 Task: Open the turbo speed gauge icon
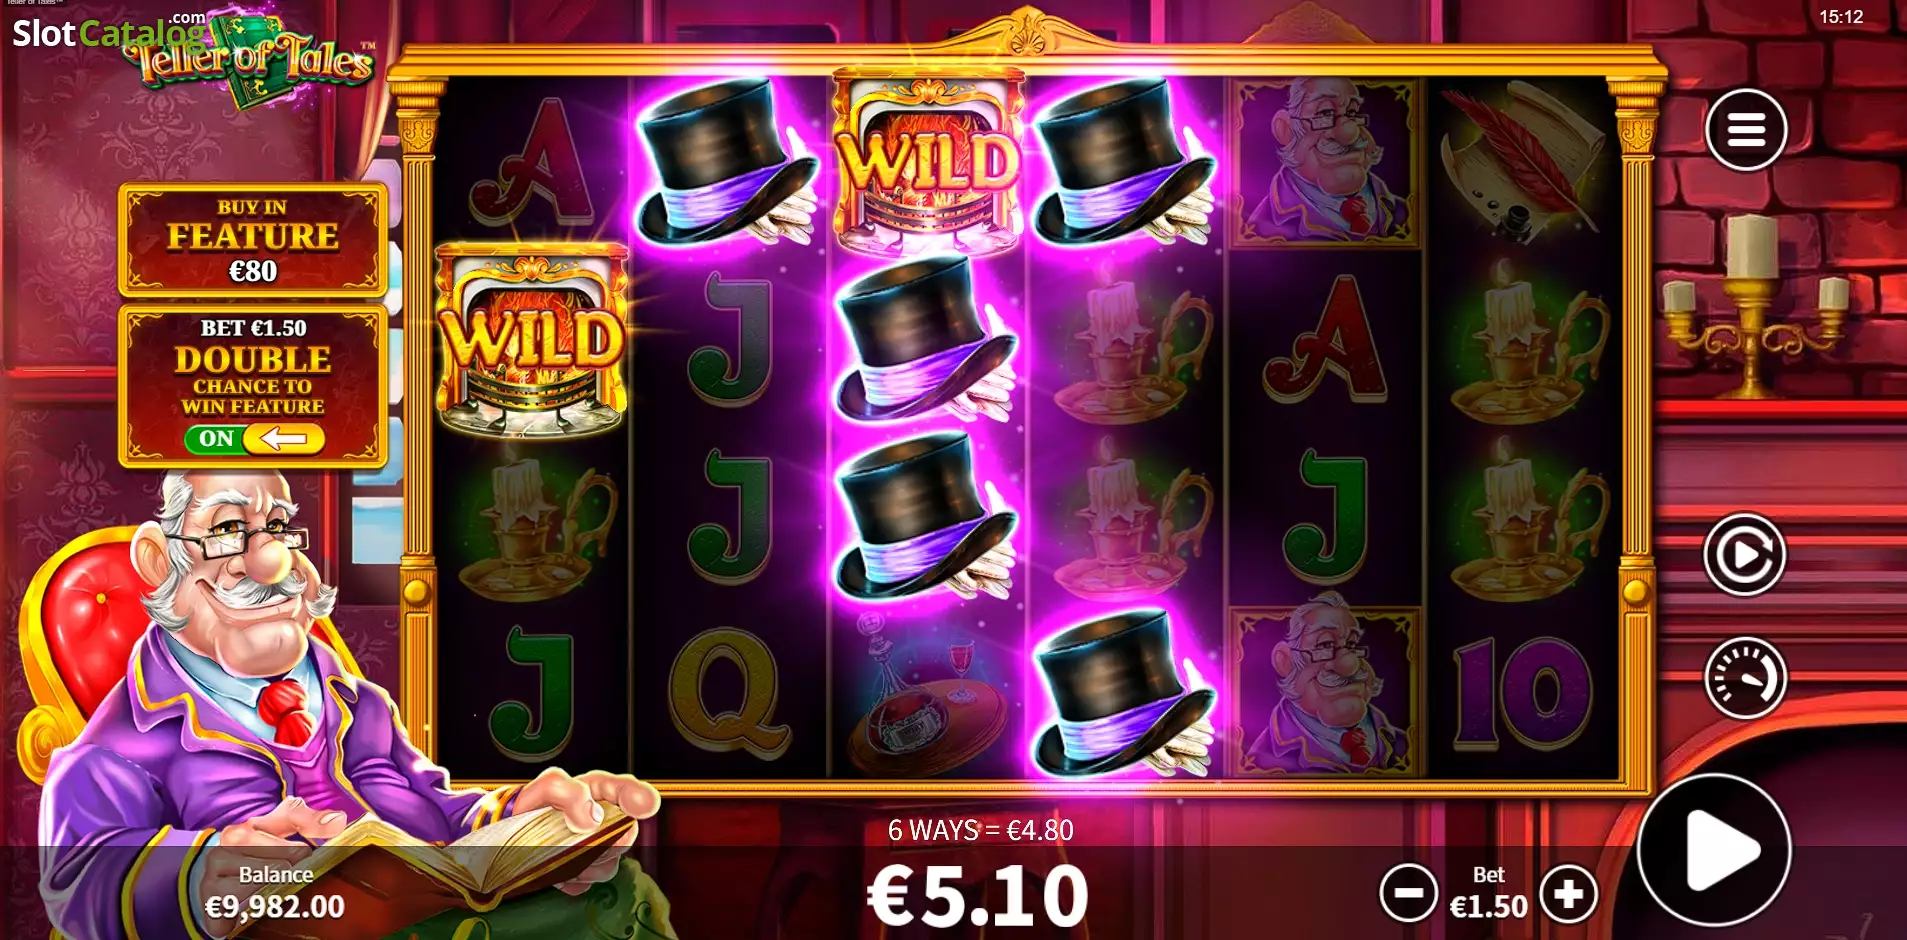(1745, 678)
